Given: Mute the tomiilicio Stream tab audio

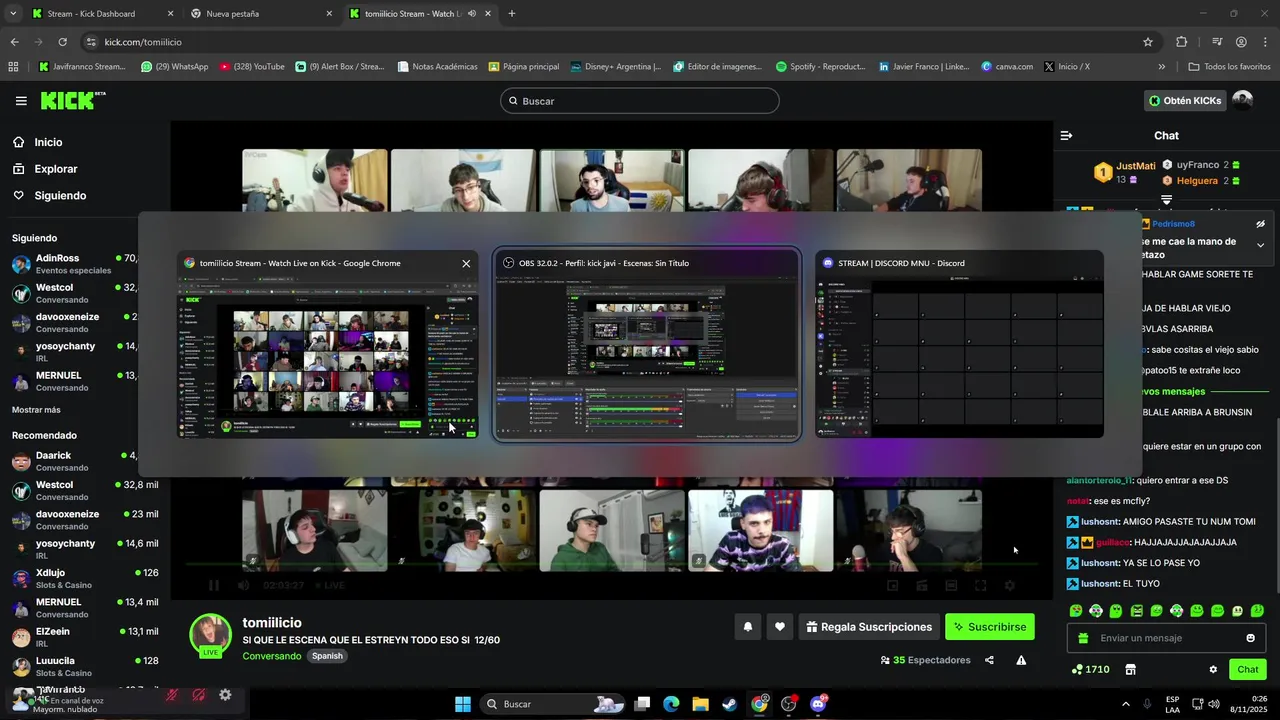Looking at the screenshot, I should (471, 14).
